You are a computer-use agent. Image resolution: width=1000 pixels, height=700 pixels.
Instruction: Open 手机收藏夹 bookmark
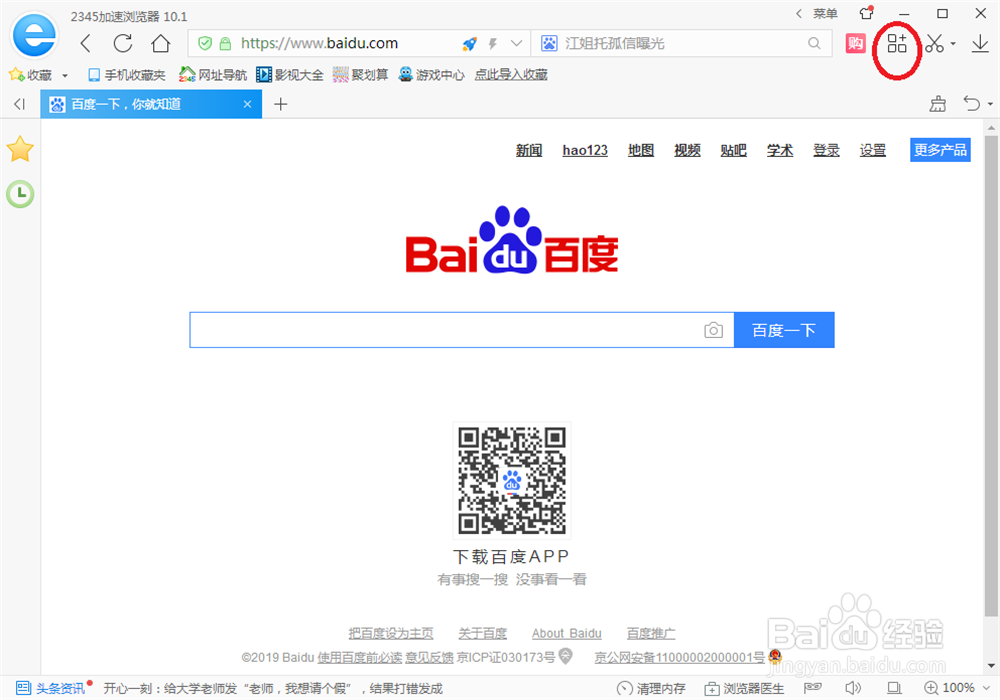(x=126, y=75)
